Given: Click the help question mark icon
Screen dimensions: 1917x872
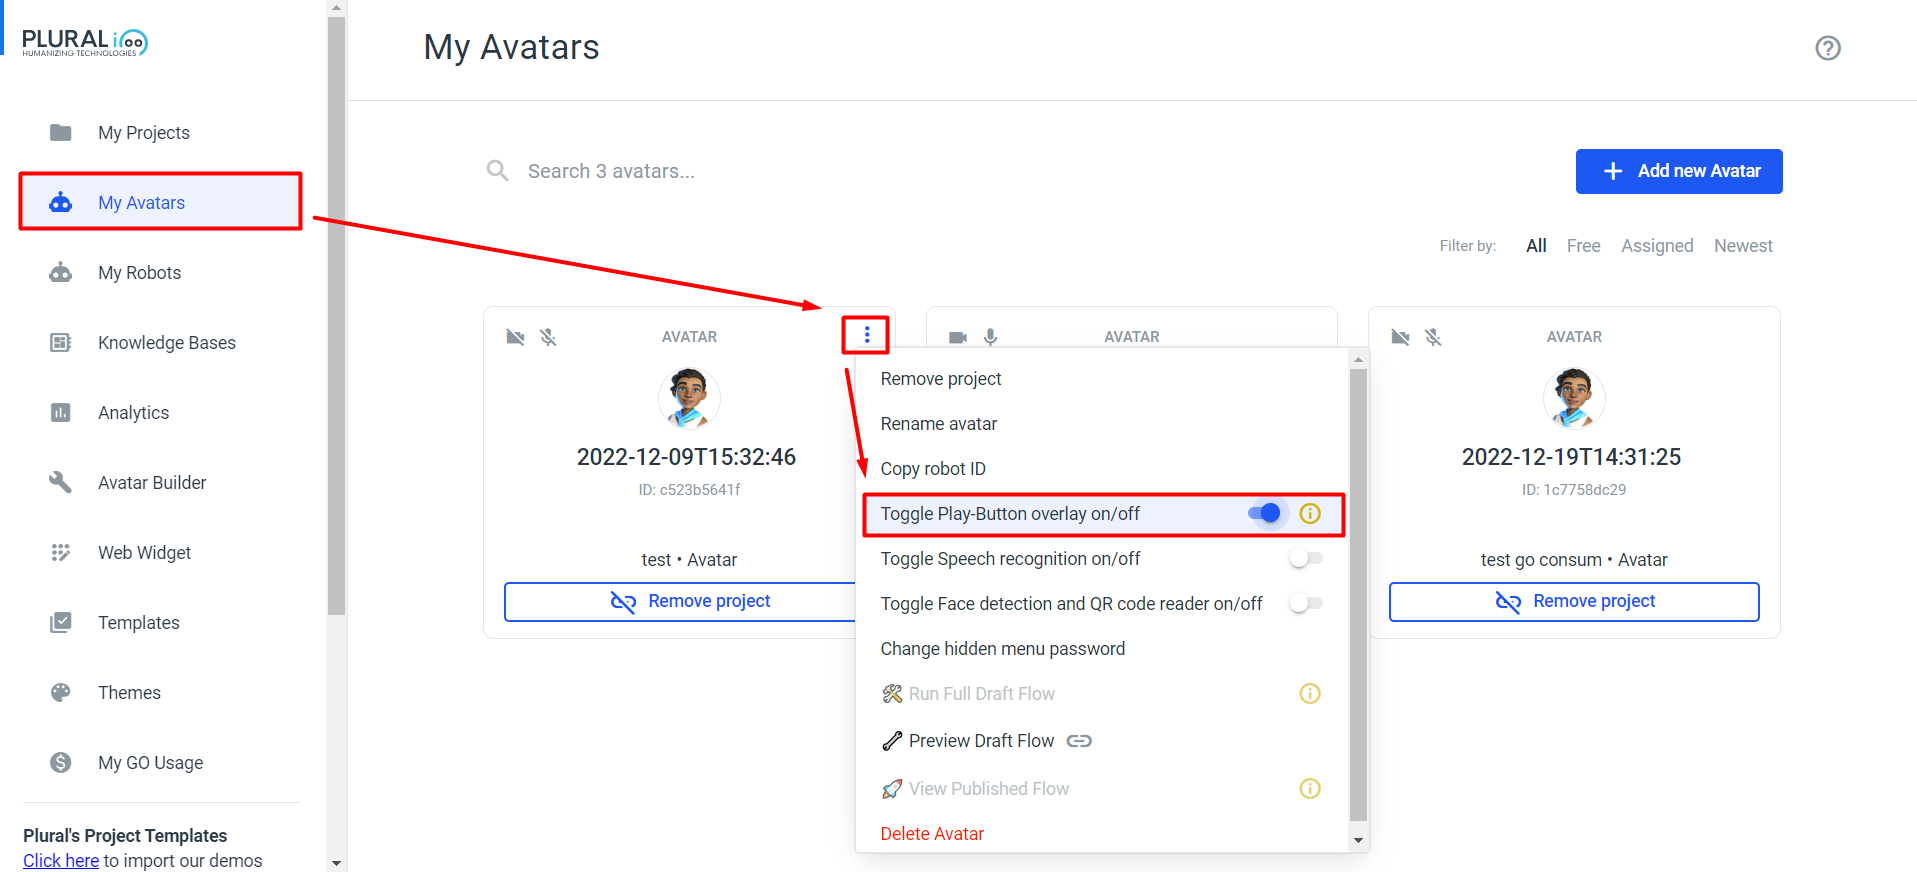Looking at the screenshot, I should (1827, 48).
